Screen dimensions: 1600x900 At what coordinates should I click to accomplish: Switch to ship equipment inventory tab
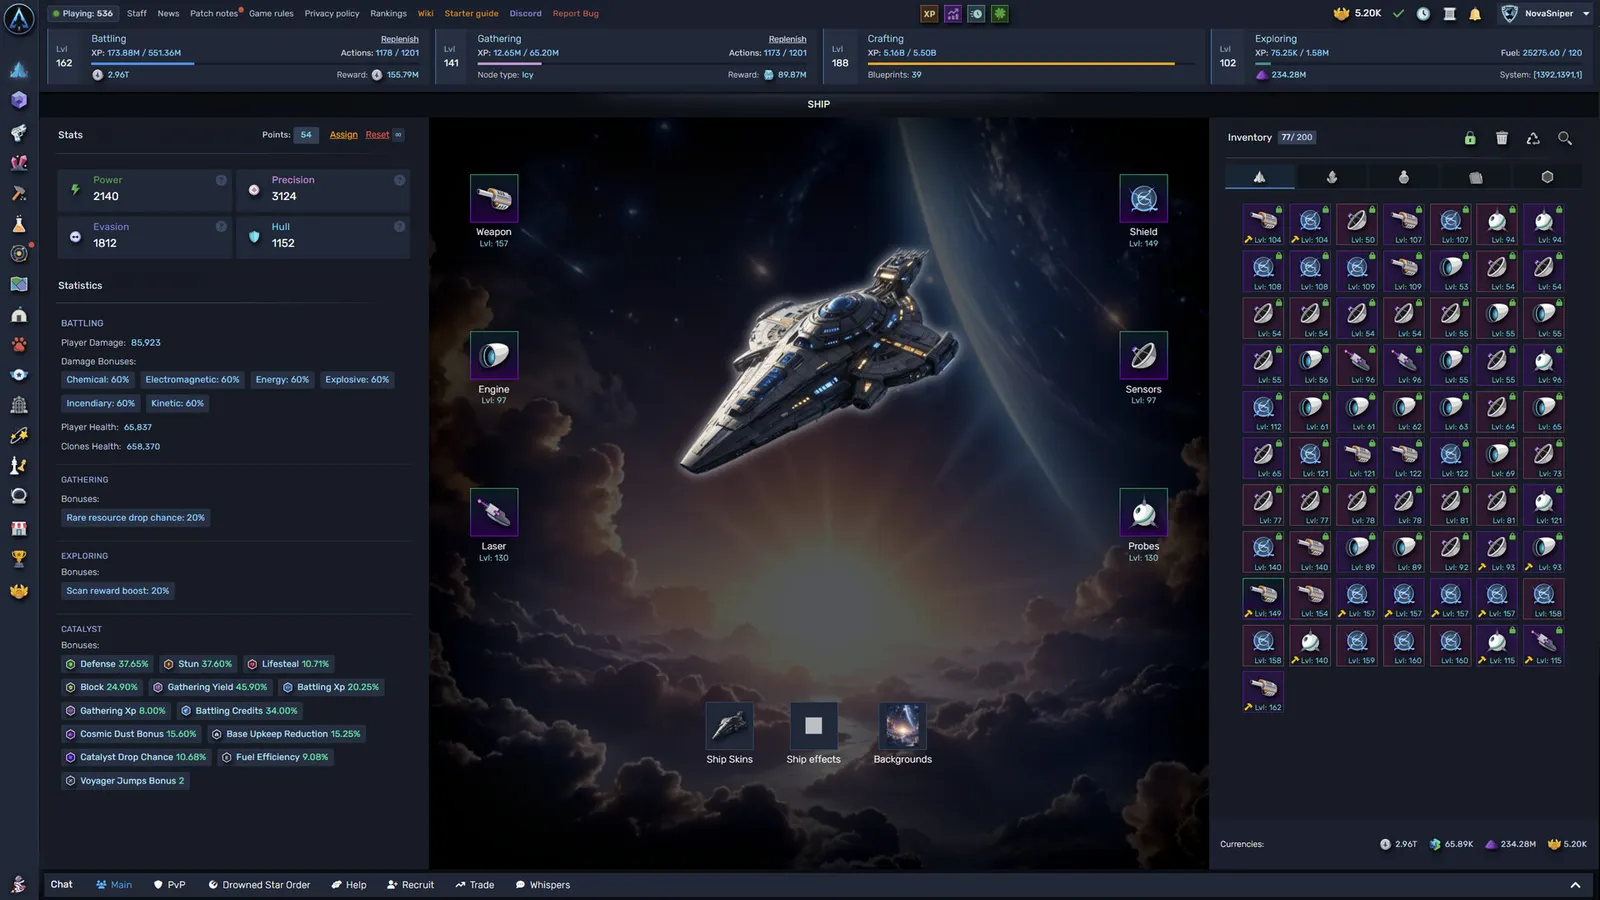[1259, 177]
